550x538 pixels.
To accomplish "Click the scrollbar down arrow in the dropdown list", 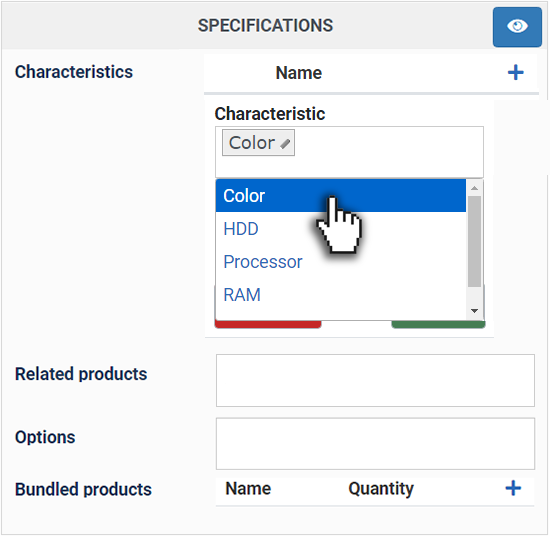I will click(x=474, y=311).
